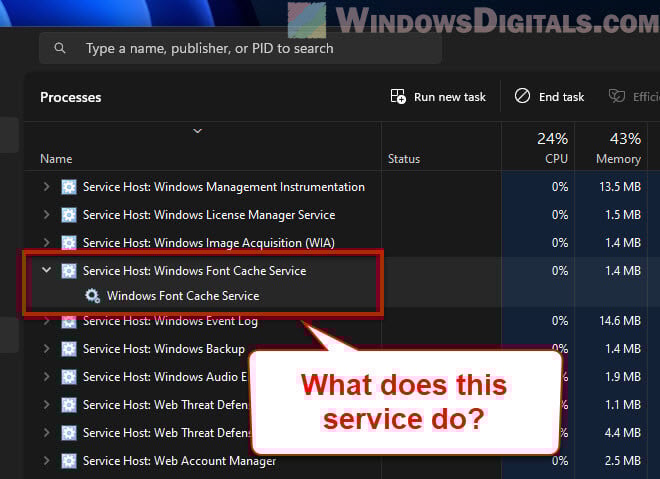Viewport: 660px width, 479px height.
Task: Select Service Host: Windows Event Log
Action: click(170, 321)
